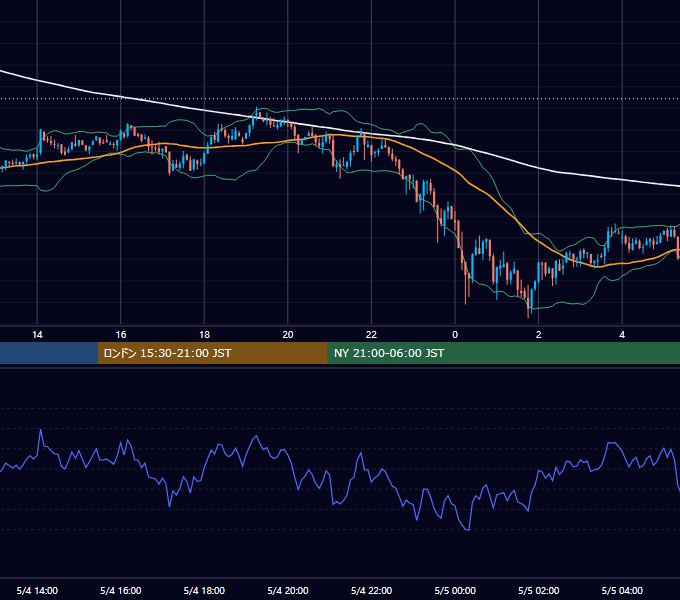
Task: Click the 5/5 04:00 time label
Action: (622, 590)
